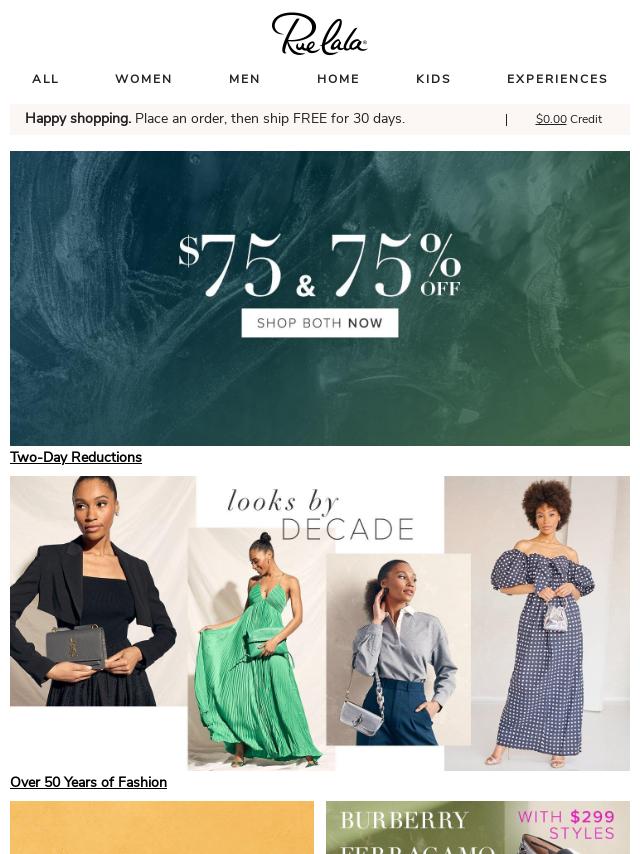Click the Rue La La logo
This screenshot has height=854, width=640.
319,34
